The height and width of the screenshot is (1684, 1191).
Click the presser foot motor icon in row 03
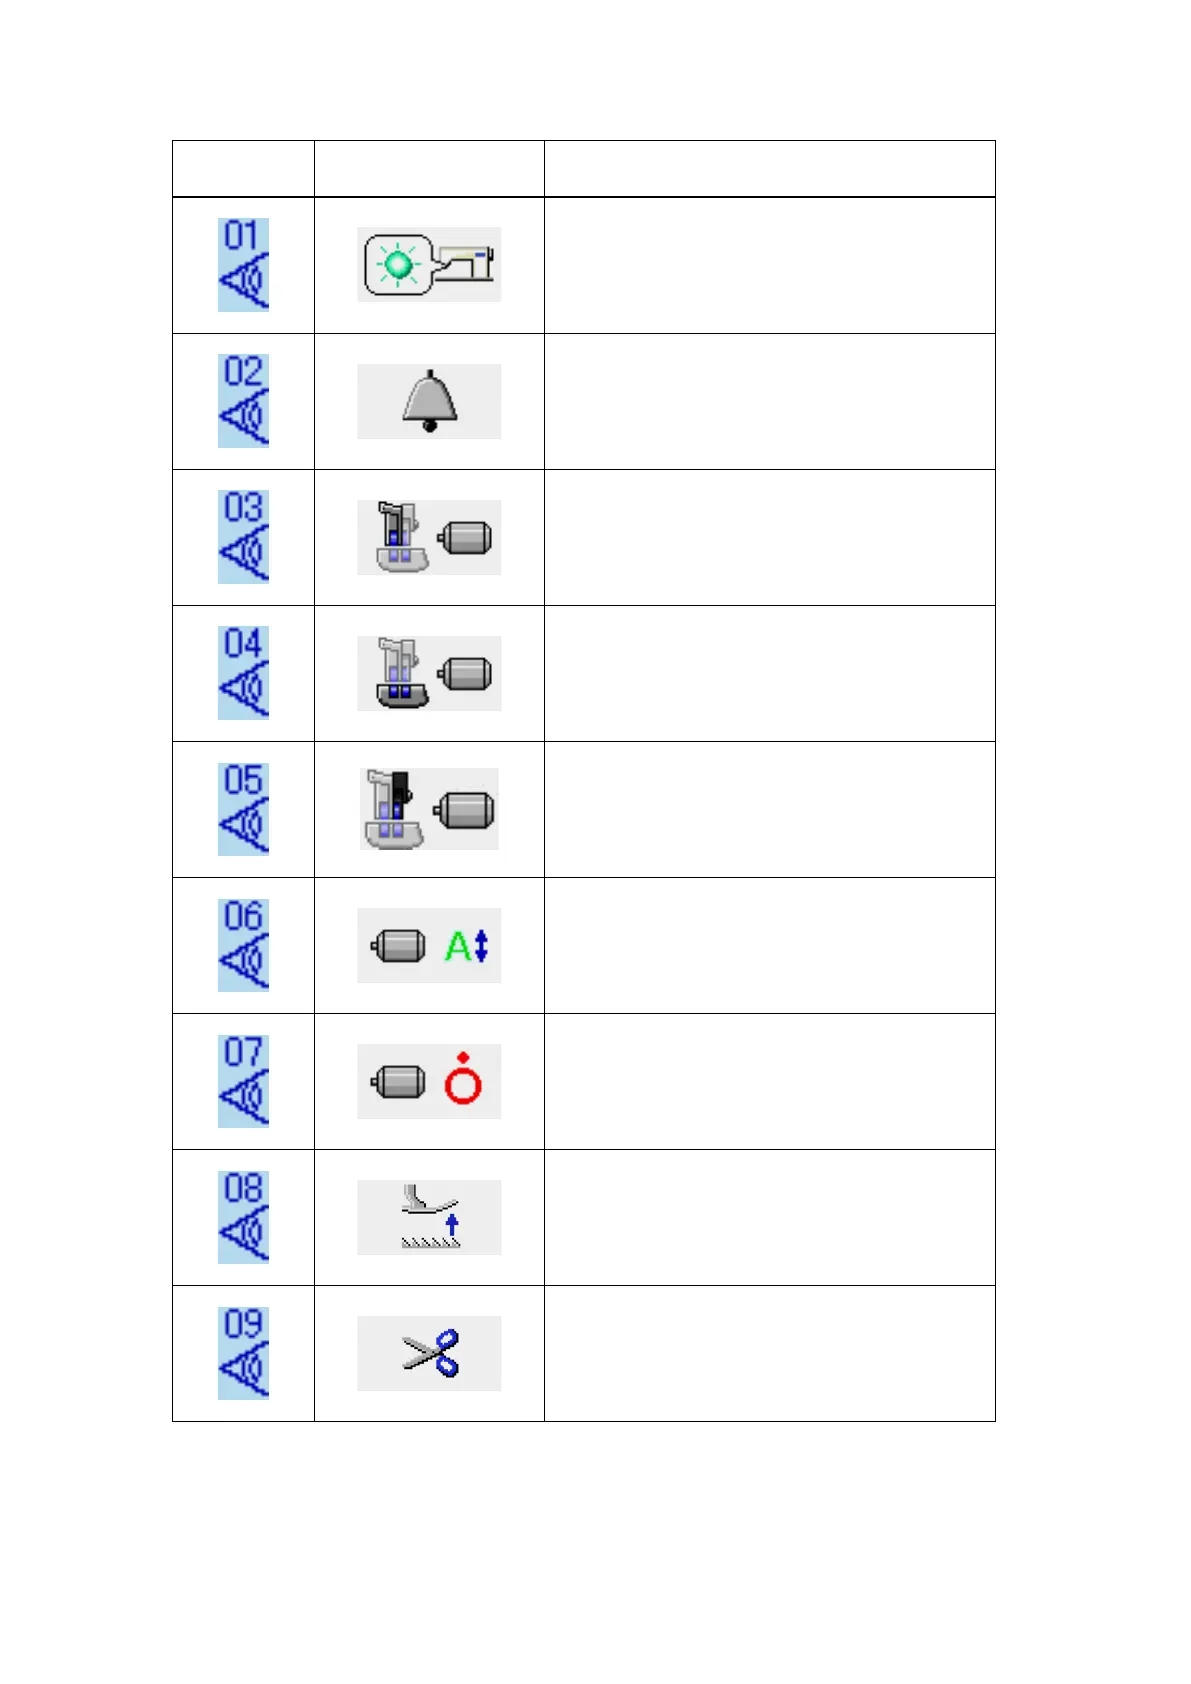(429, 537)
